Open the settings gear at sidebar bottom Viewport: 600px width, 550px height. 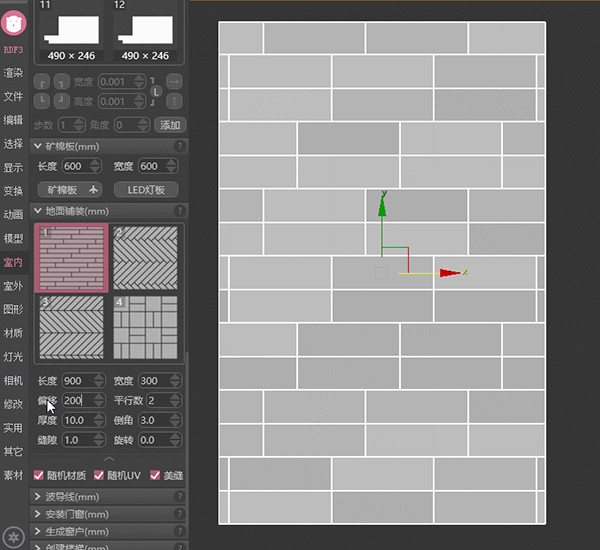(x=14, y=536)
